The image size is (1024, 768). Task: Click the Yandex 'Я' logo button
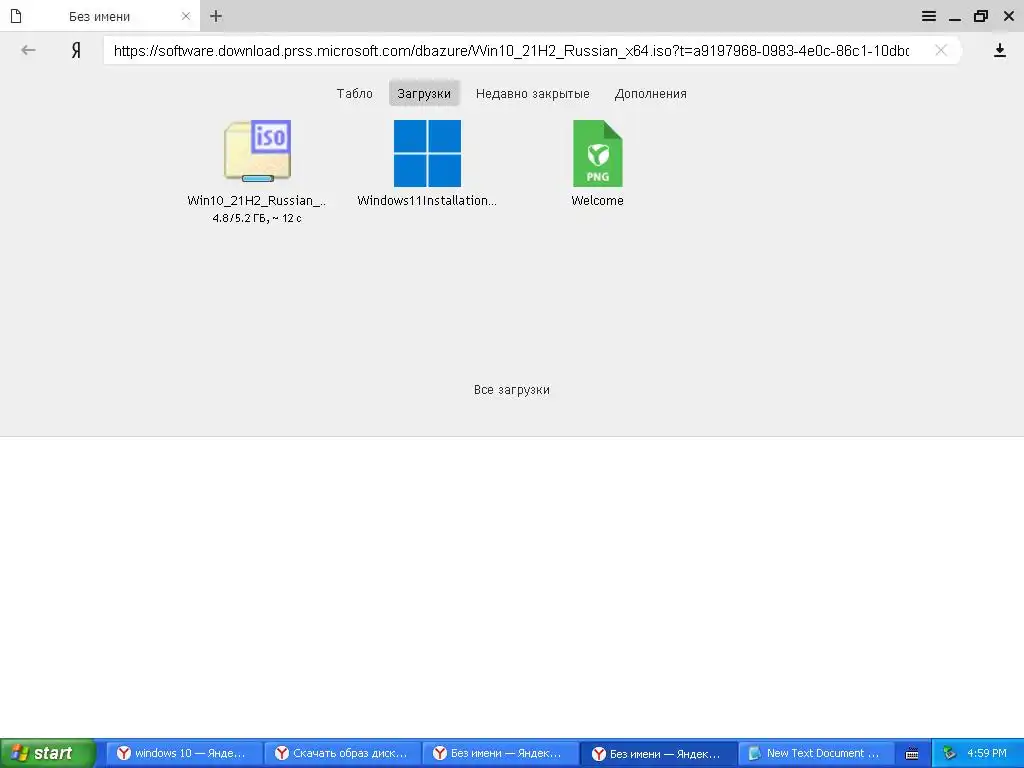76,50
